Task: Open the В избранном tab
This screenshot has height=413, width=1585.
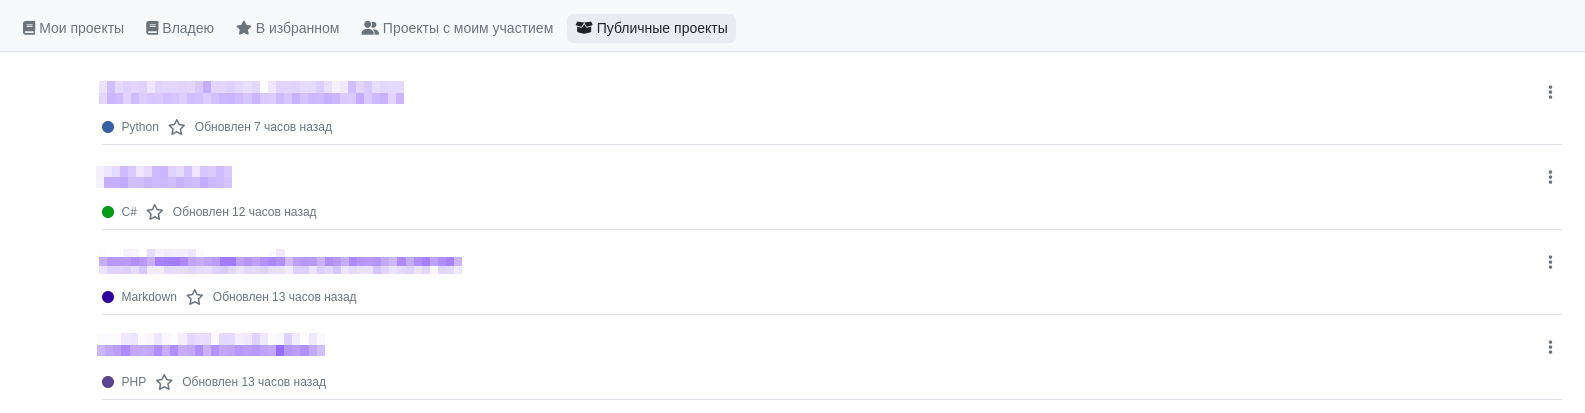Action: point(288,28)
